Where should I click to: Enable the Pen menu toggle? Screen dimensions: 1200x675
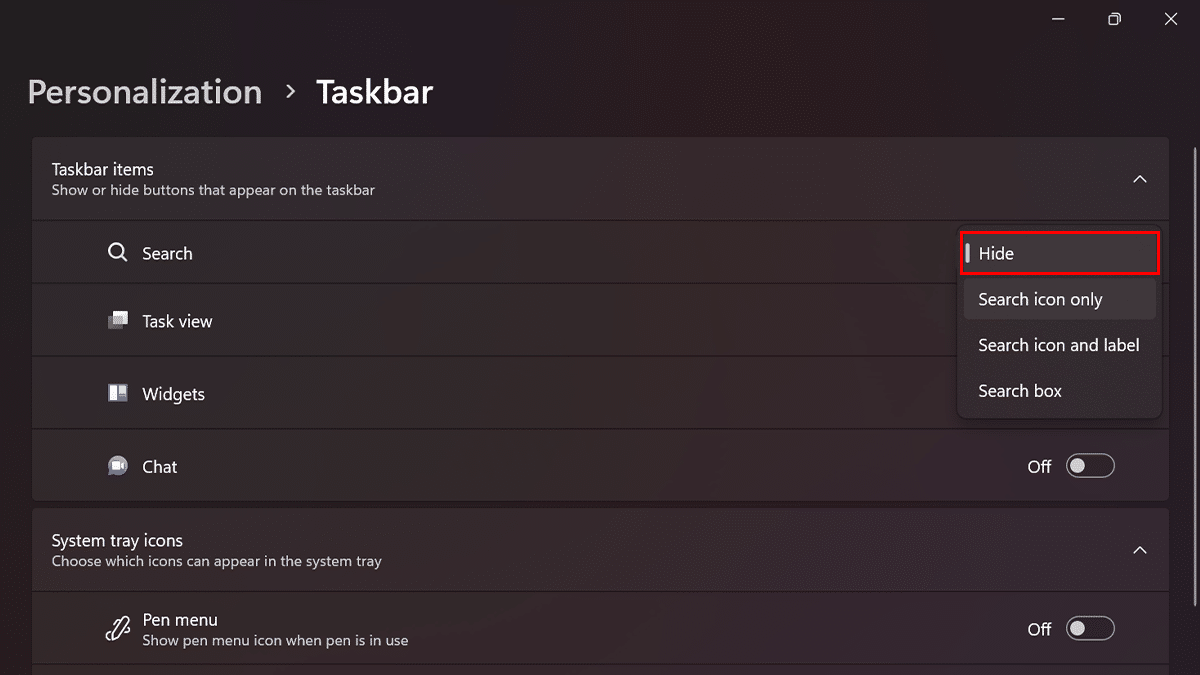(x=1089, y=629)
